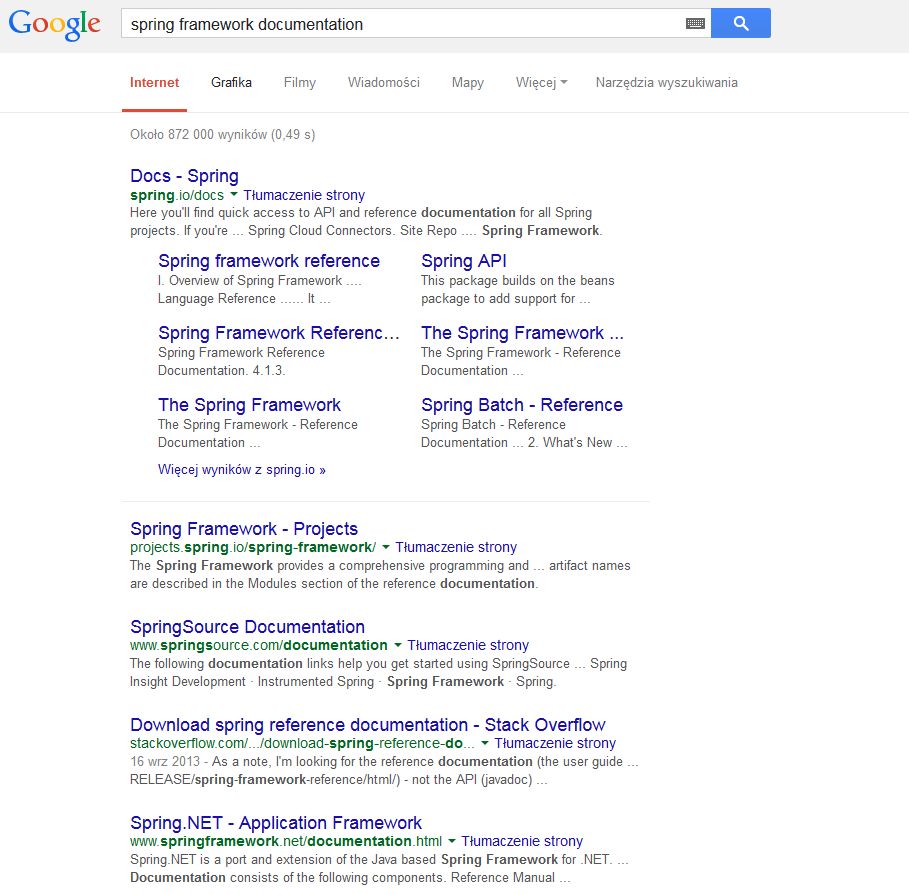The width and height of the screenshot is (909, 895).
Task: Open the SpringSource Documentation result
Action: click(248, 627)
